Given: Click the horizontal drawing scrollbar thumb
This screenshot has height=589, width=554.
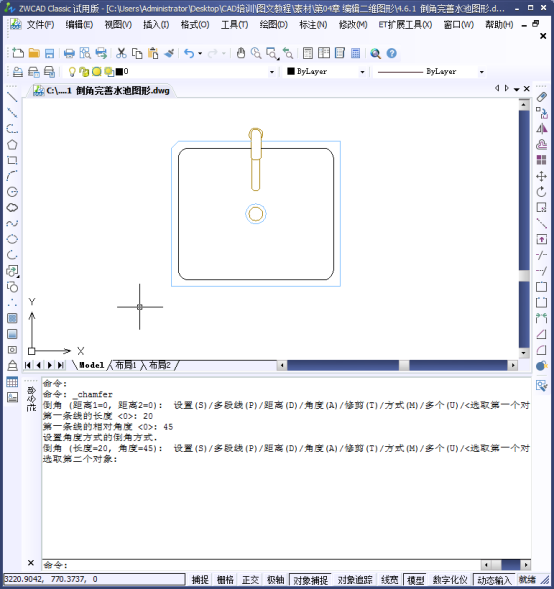Looking at the screenshot, I should [x=404, y=365].
